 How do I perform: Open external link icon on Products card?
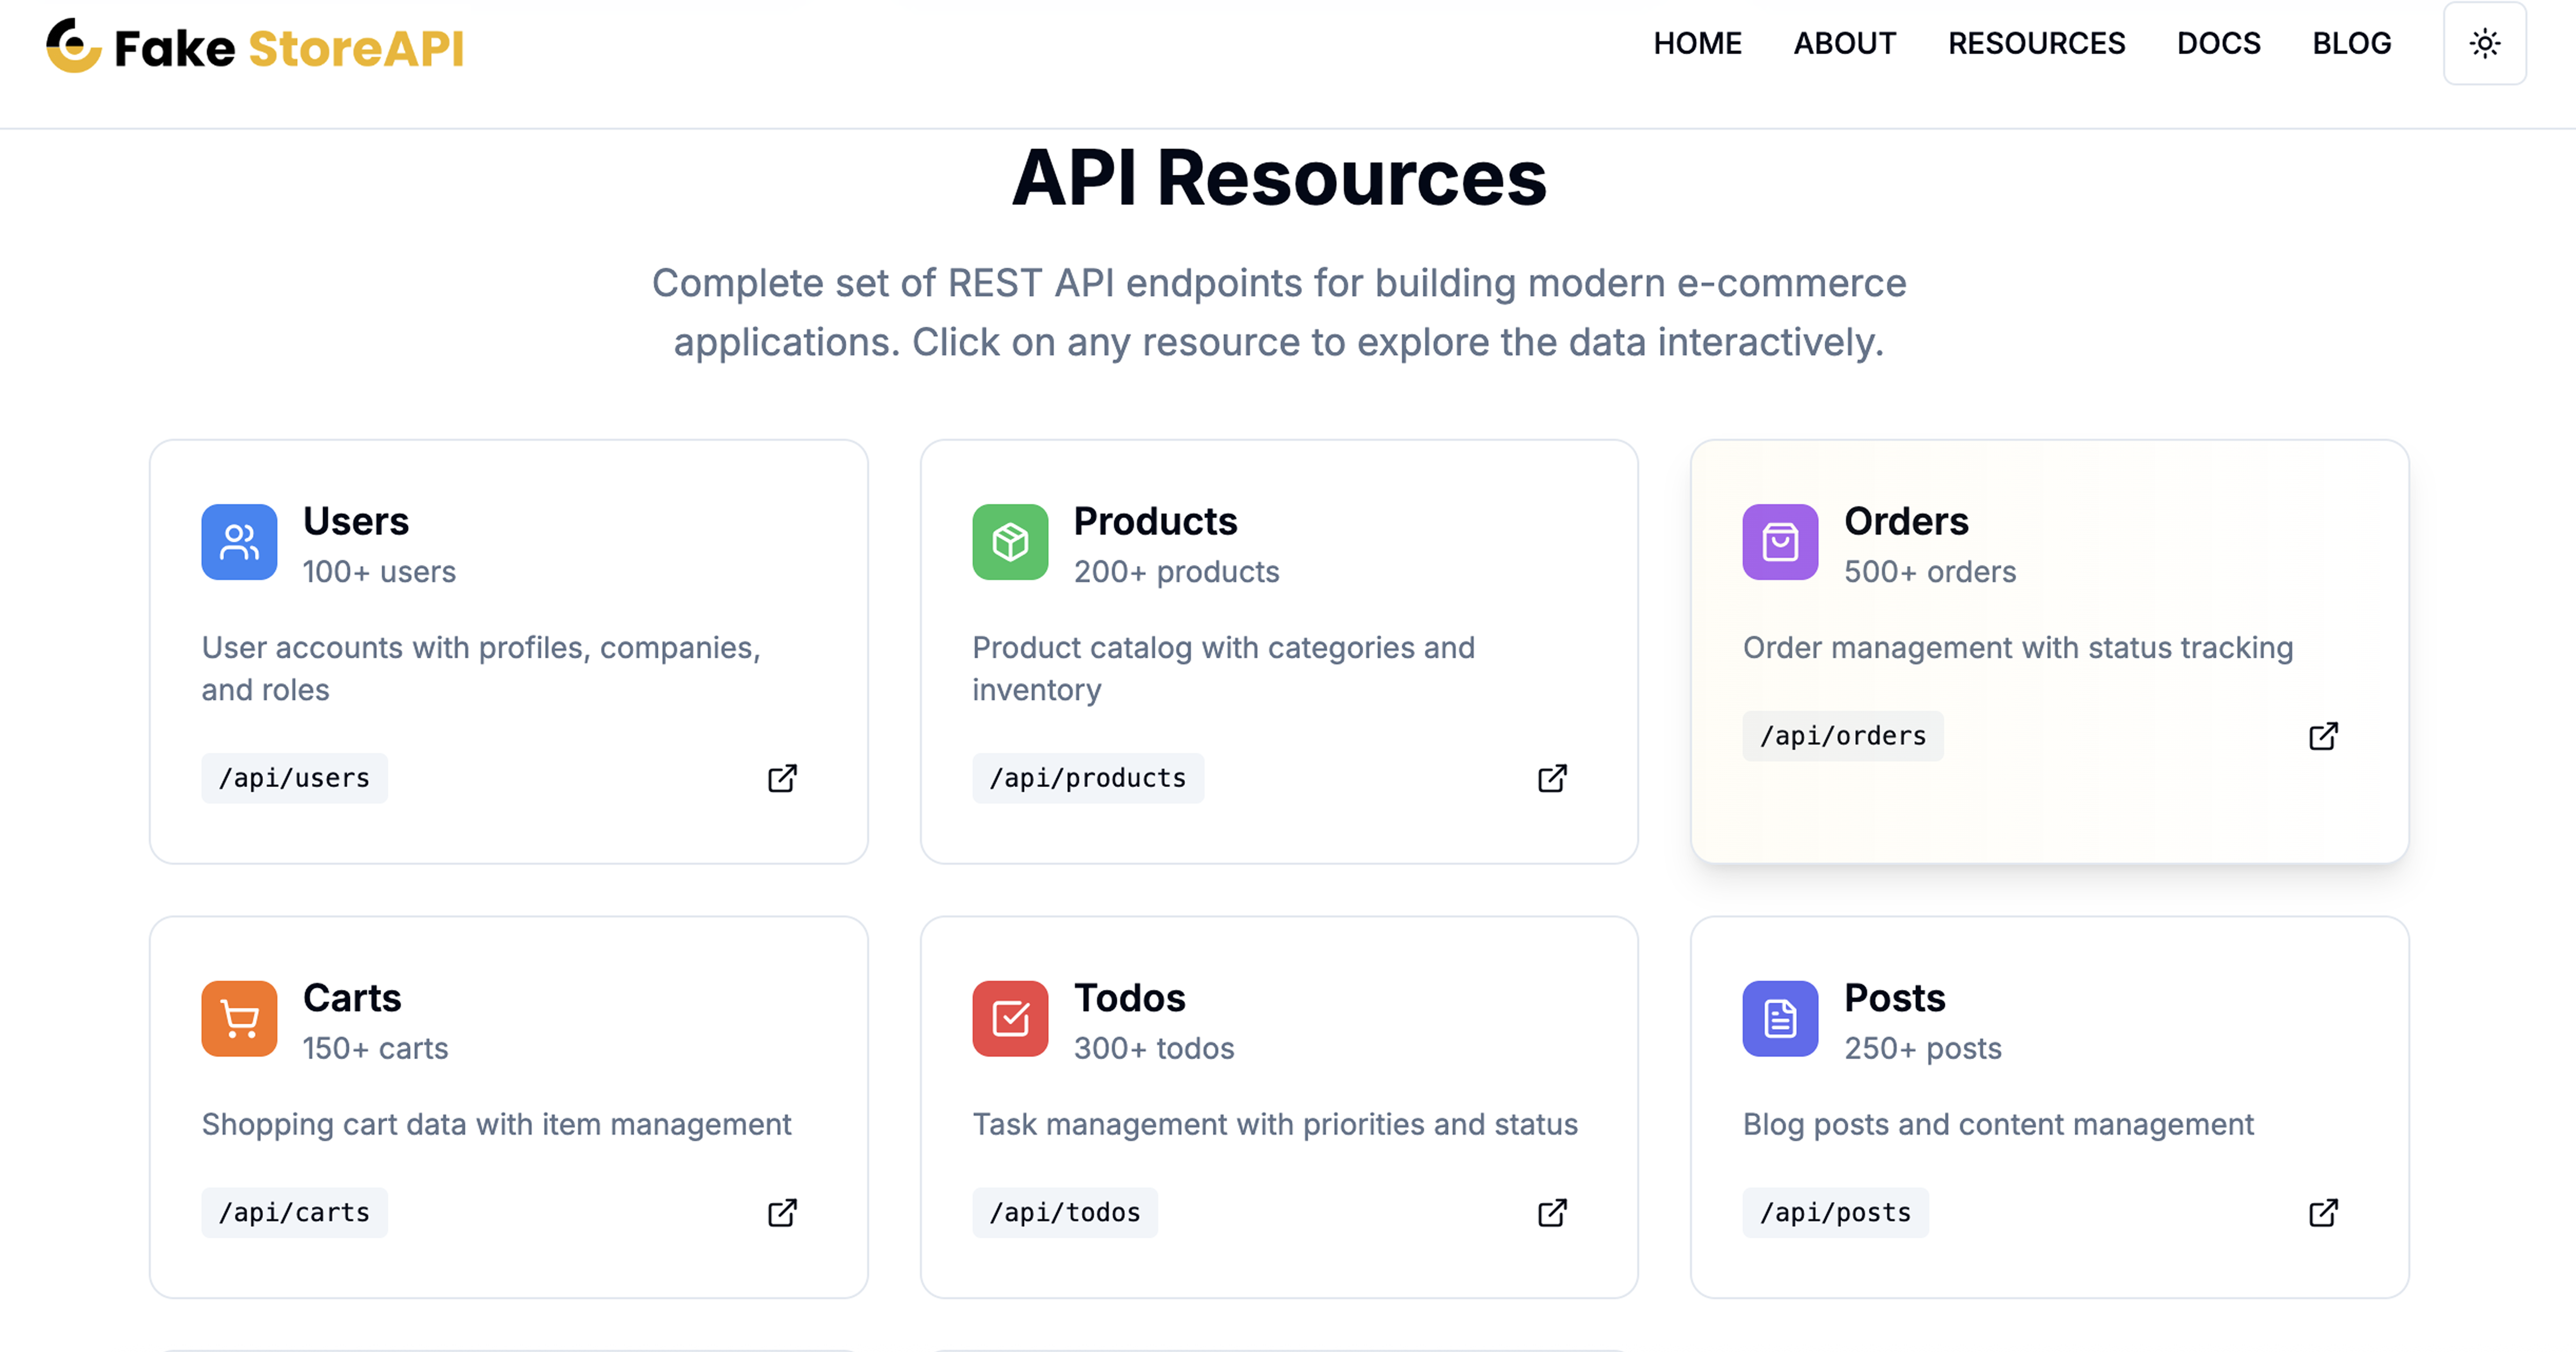1552,778
